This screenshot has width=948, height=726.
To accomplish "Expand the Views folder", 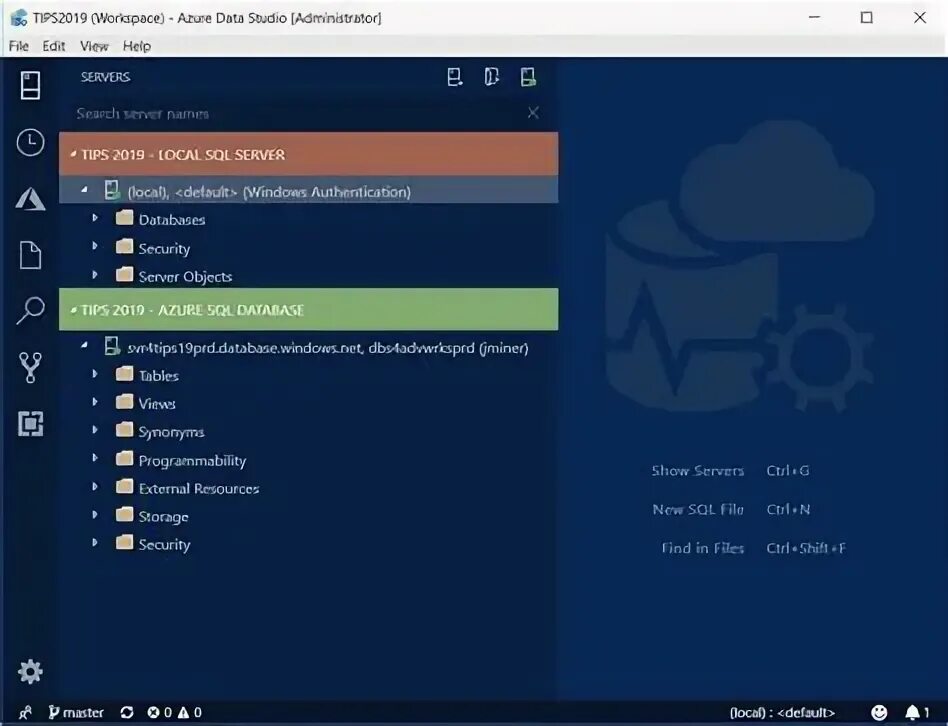I will (x=95, y=401).
